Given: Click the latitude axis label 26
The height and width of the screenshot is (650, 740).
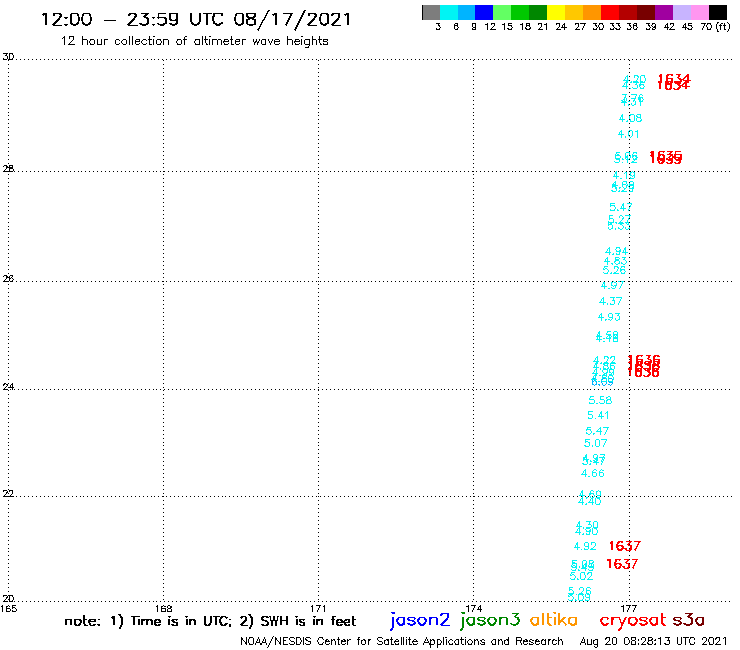Looking at the screenshot, I should tap(8, 279).
